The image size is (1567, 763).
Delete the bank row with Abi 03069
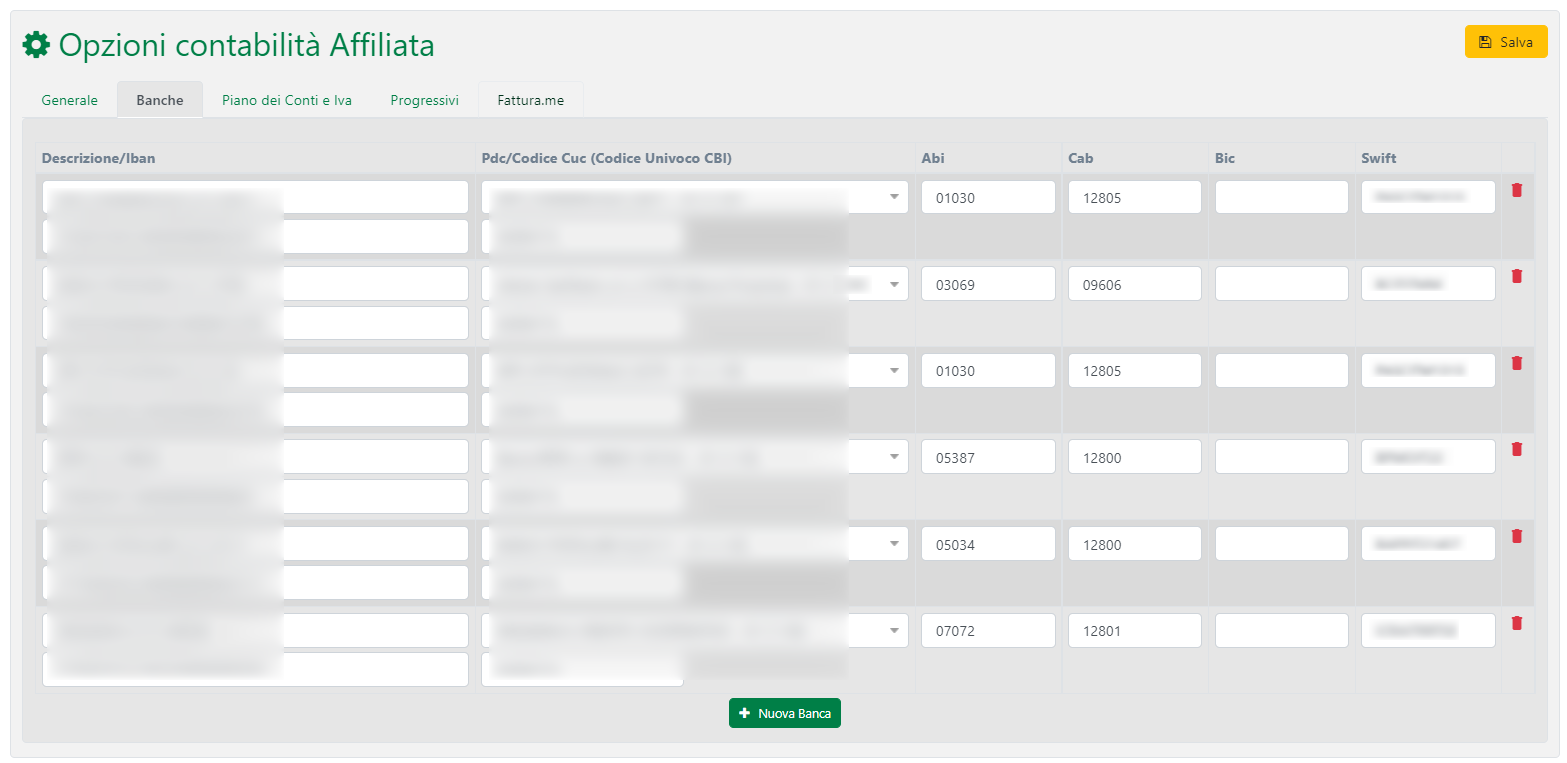tap(1516, 277)
